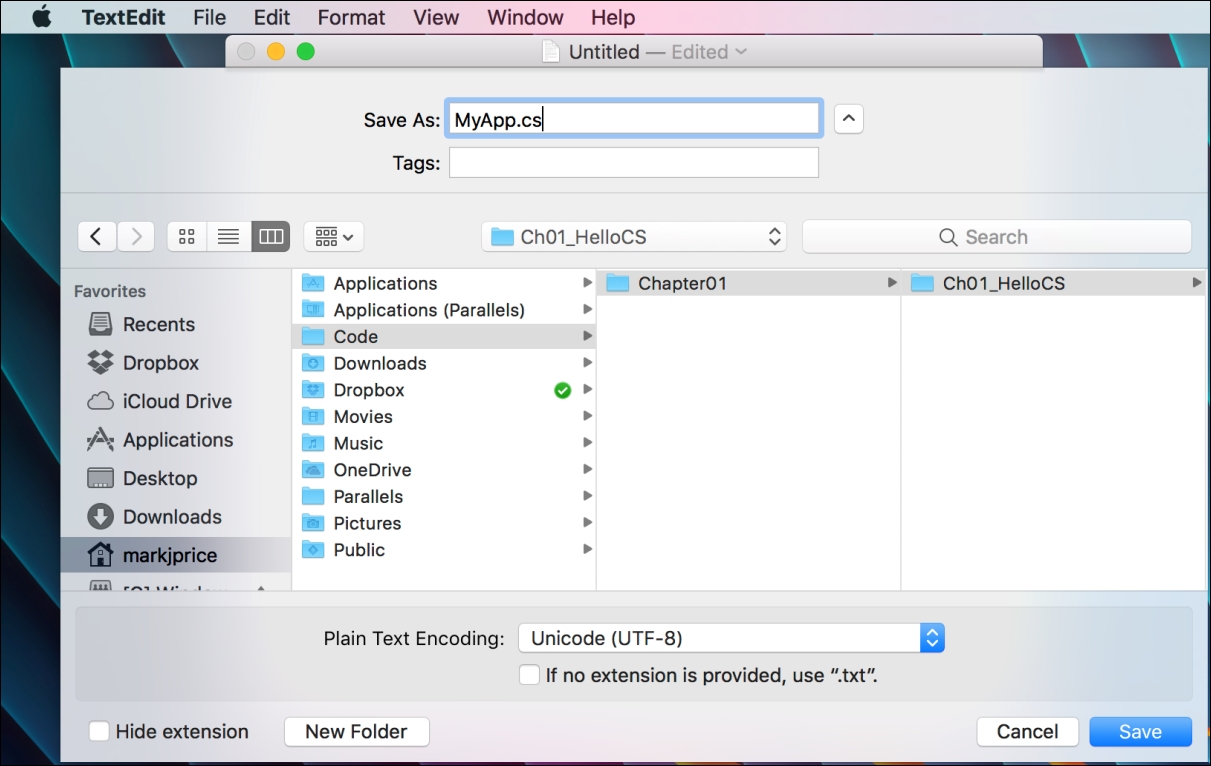This screenshot has height=766, width=1211.
Task: Click the Search field
Action: (997, 237)
